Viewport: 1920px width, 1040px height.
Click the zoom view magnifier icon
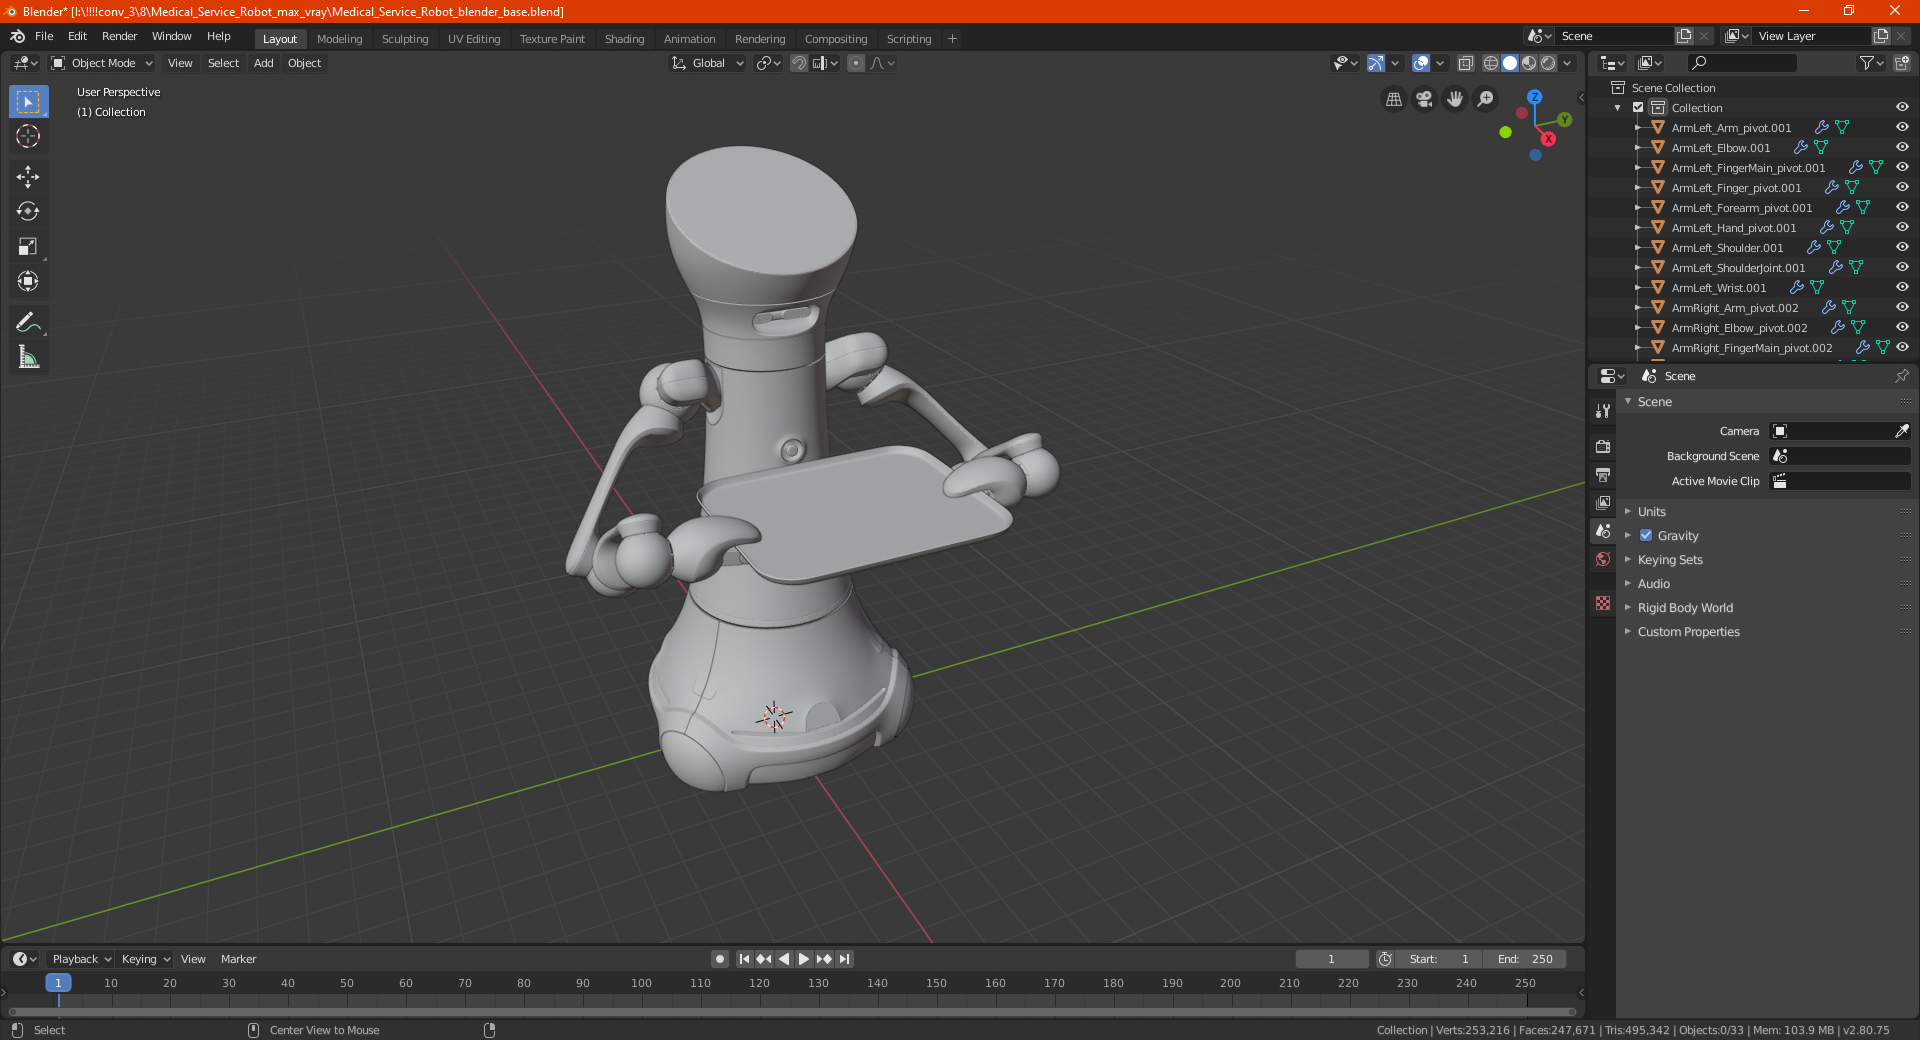pos(1486,99)
